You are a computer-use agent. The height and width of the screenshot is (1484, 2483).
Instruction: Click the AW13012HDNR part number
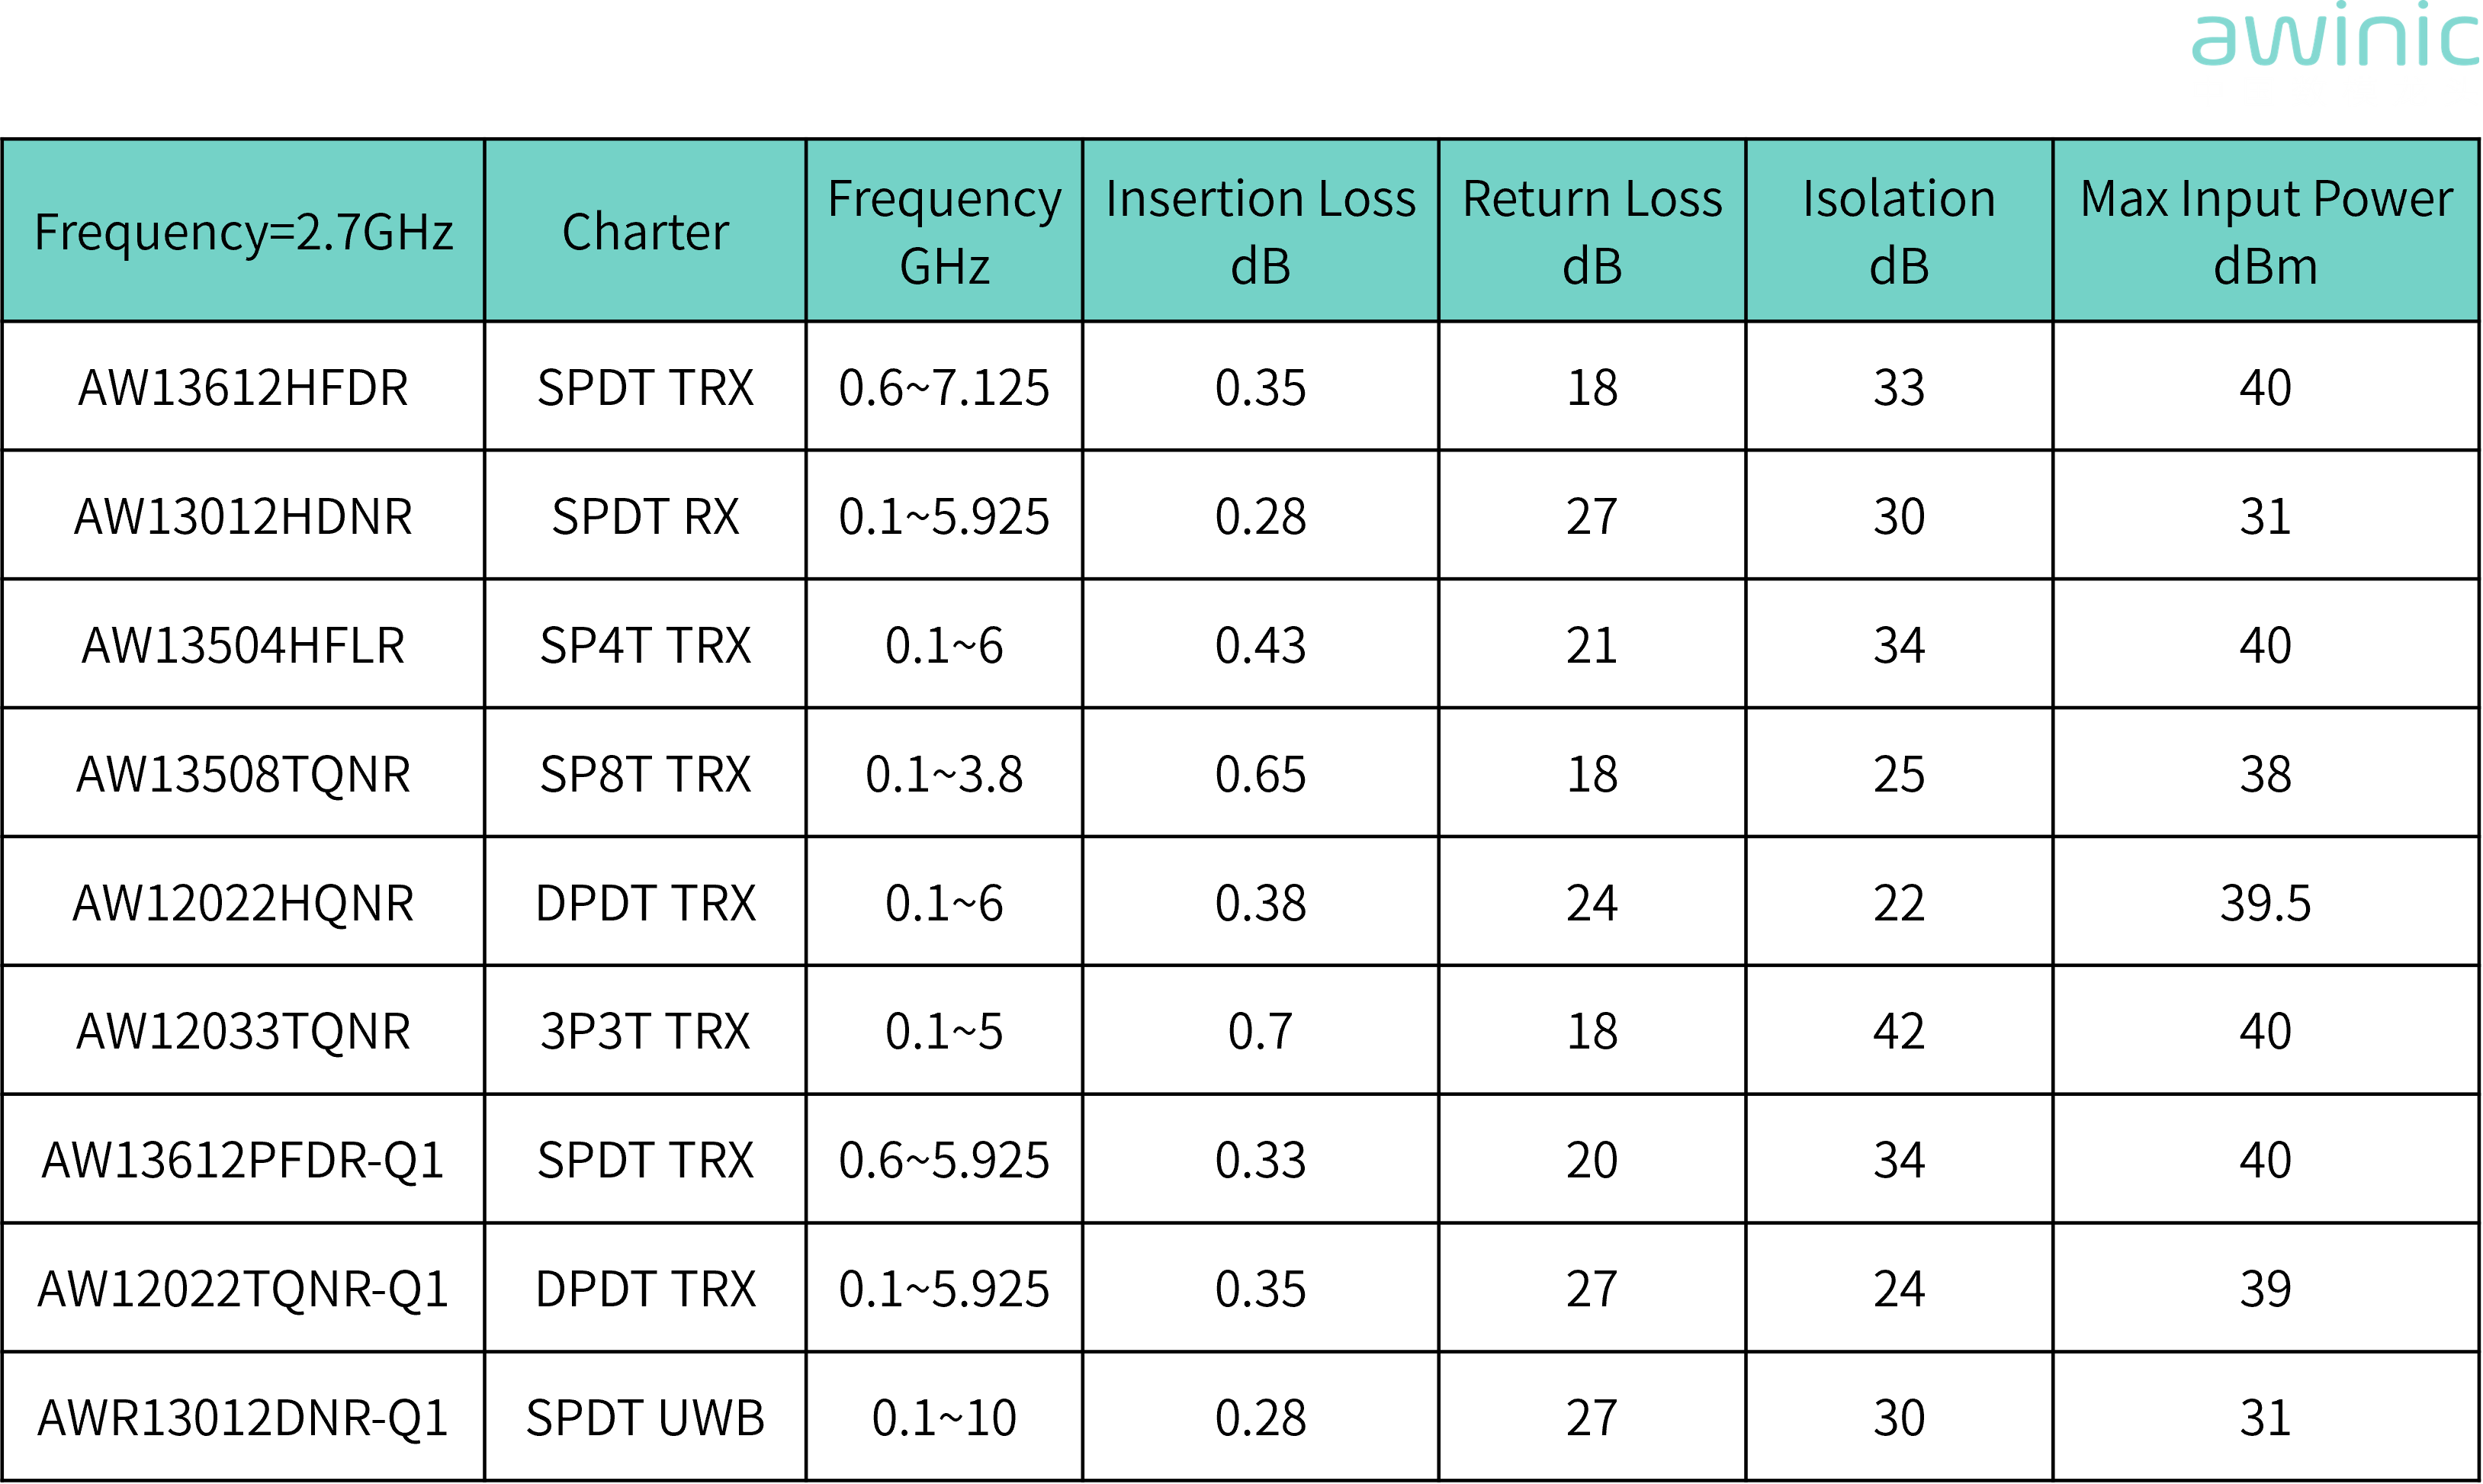pyautogui.click(x=243, y=517)
